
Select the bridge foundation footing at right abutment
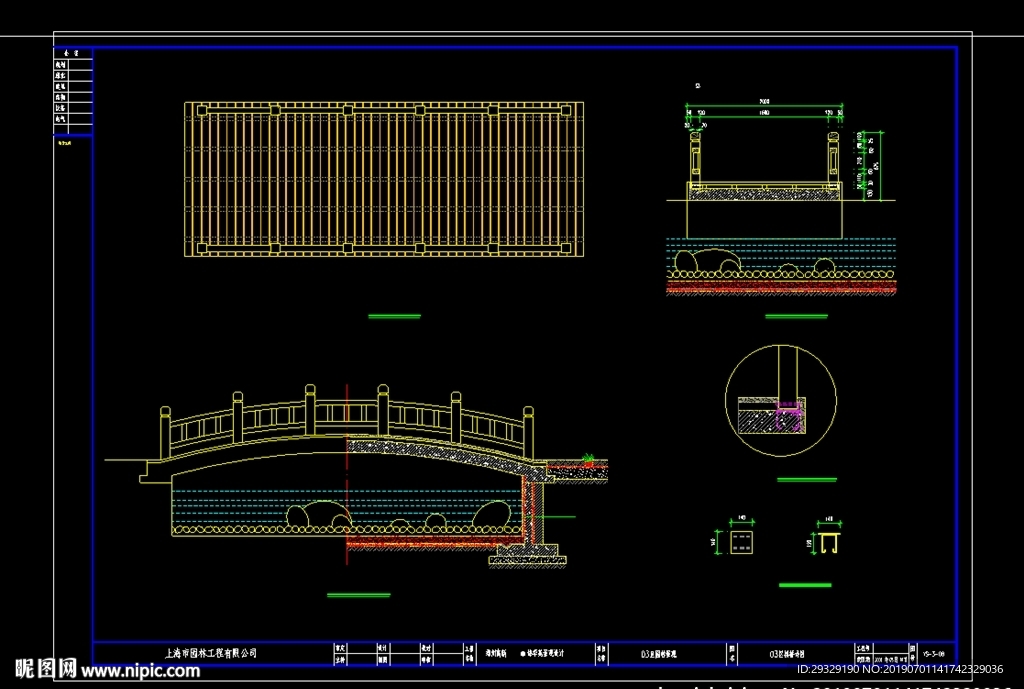click(527, 552)
